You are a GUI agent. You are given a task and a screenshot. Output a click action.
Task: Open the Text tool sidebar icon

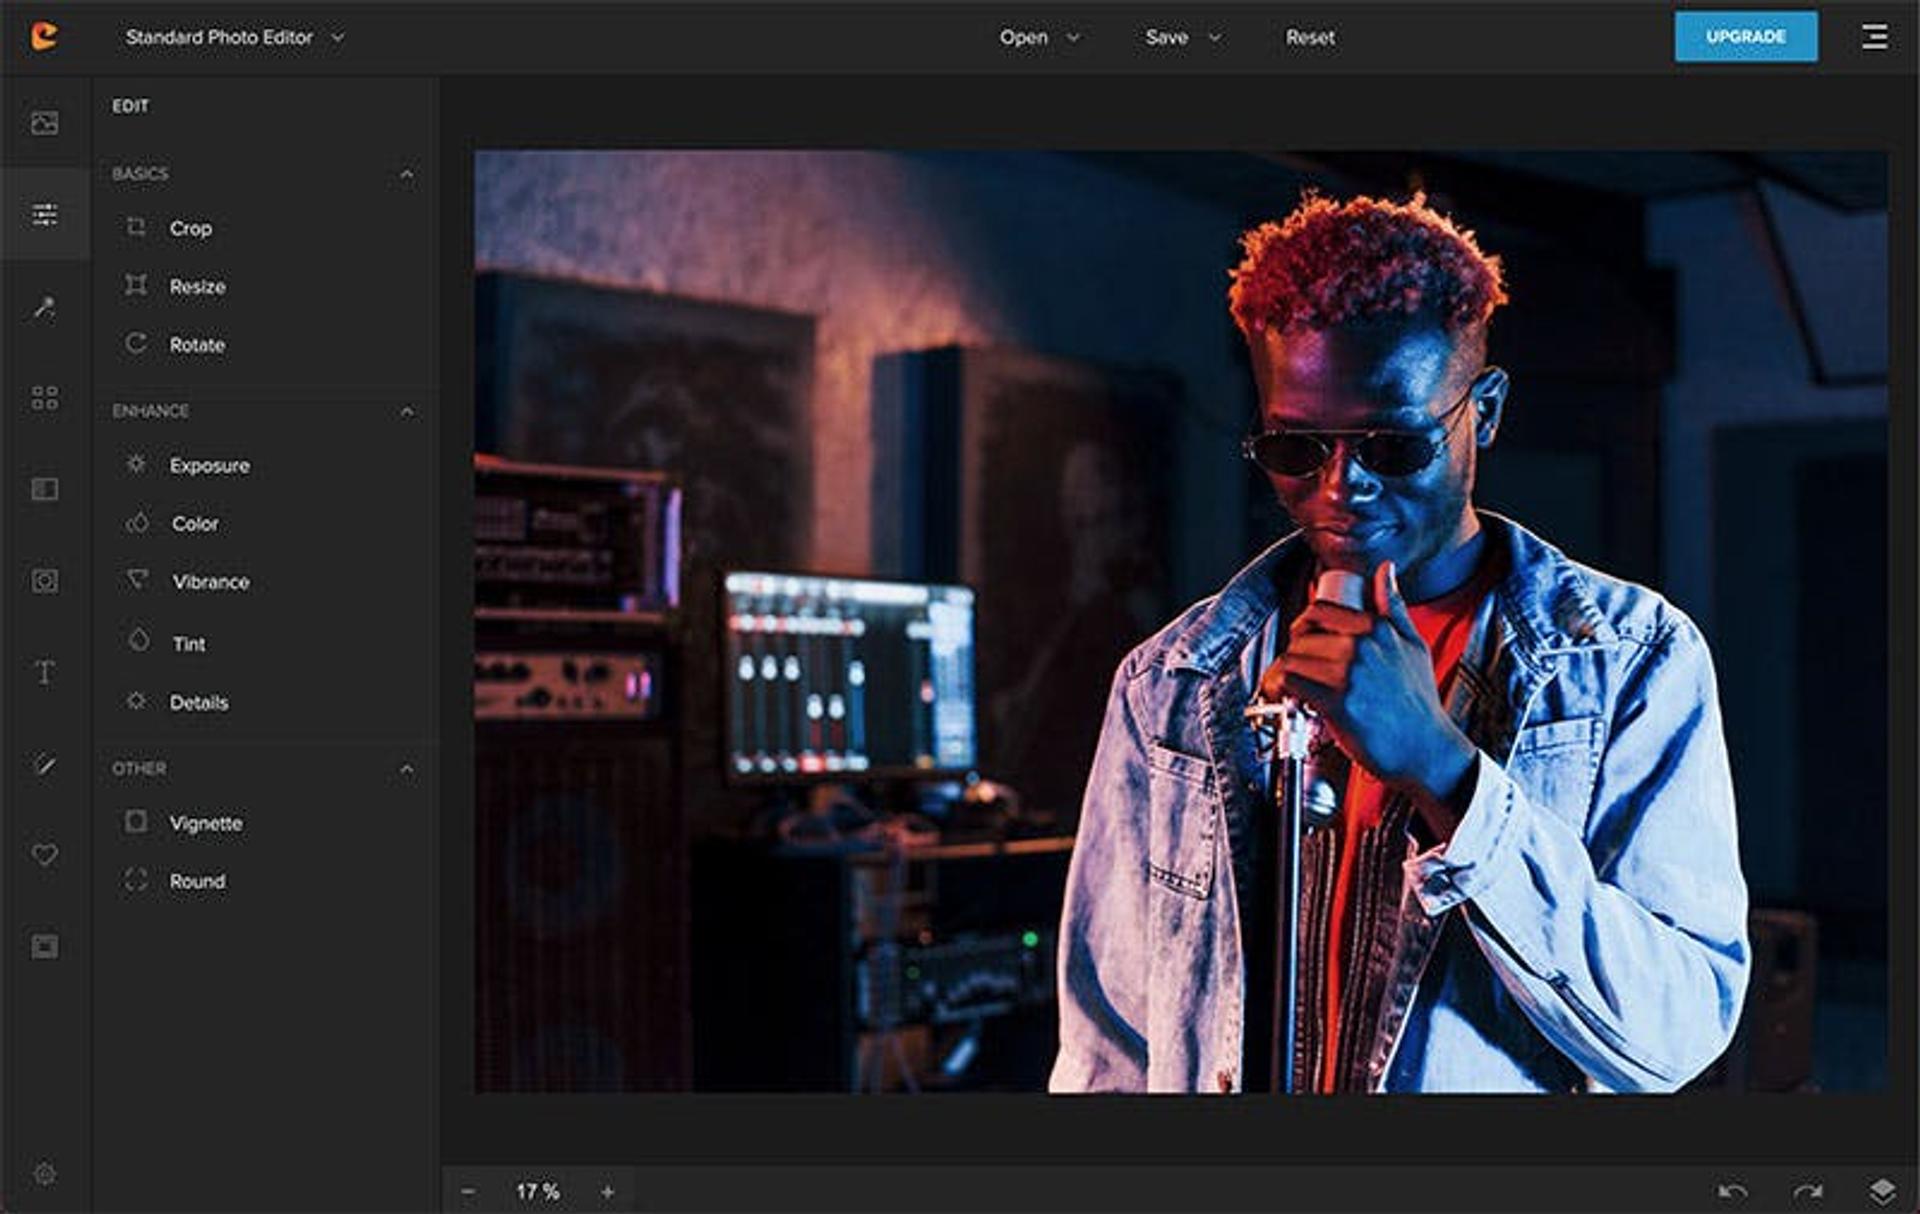coord(44,672)
